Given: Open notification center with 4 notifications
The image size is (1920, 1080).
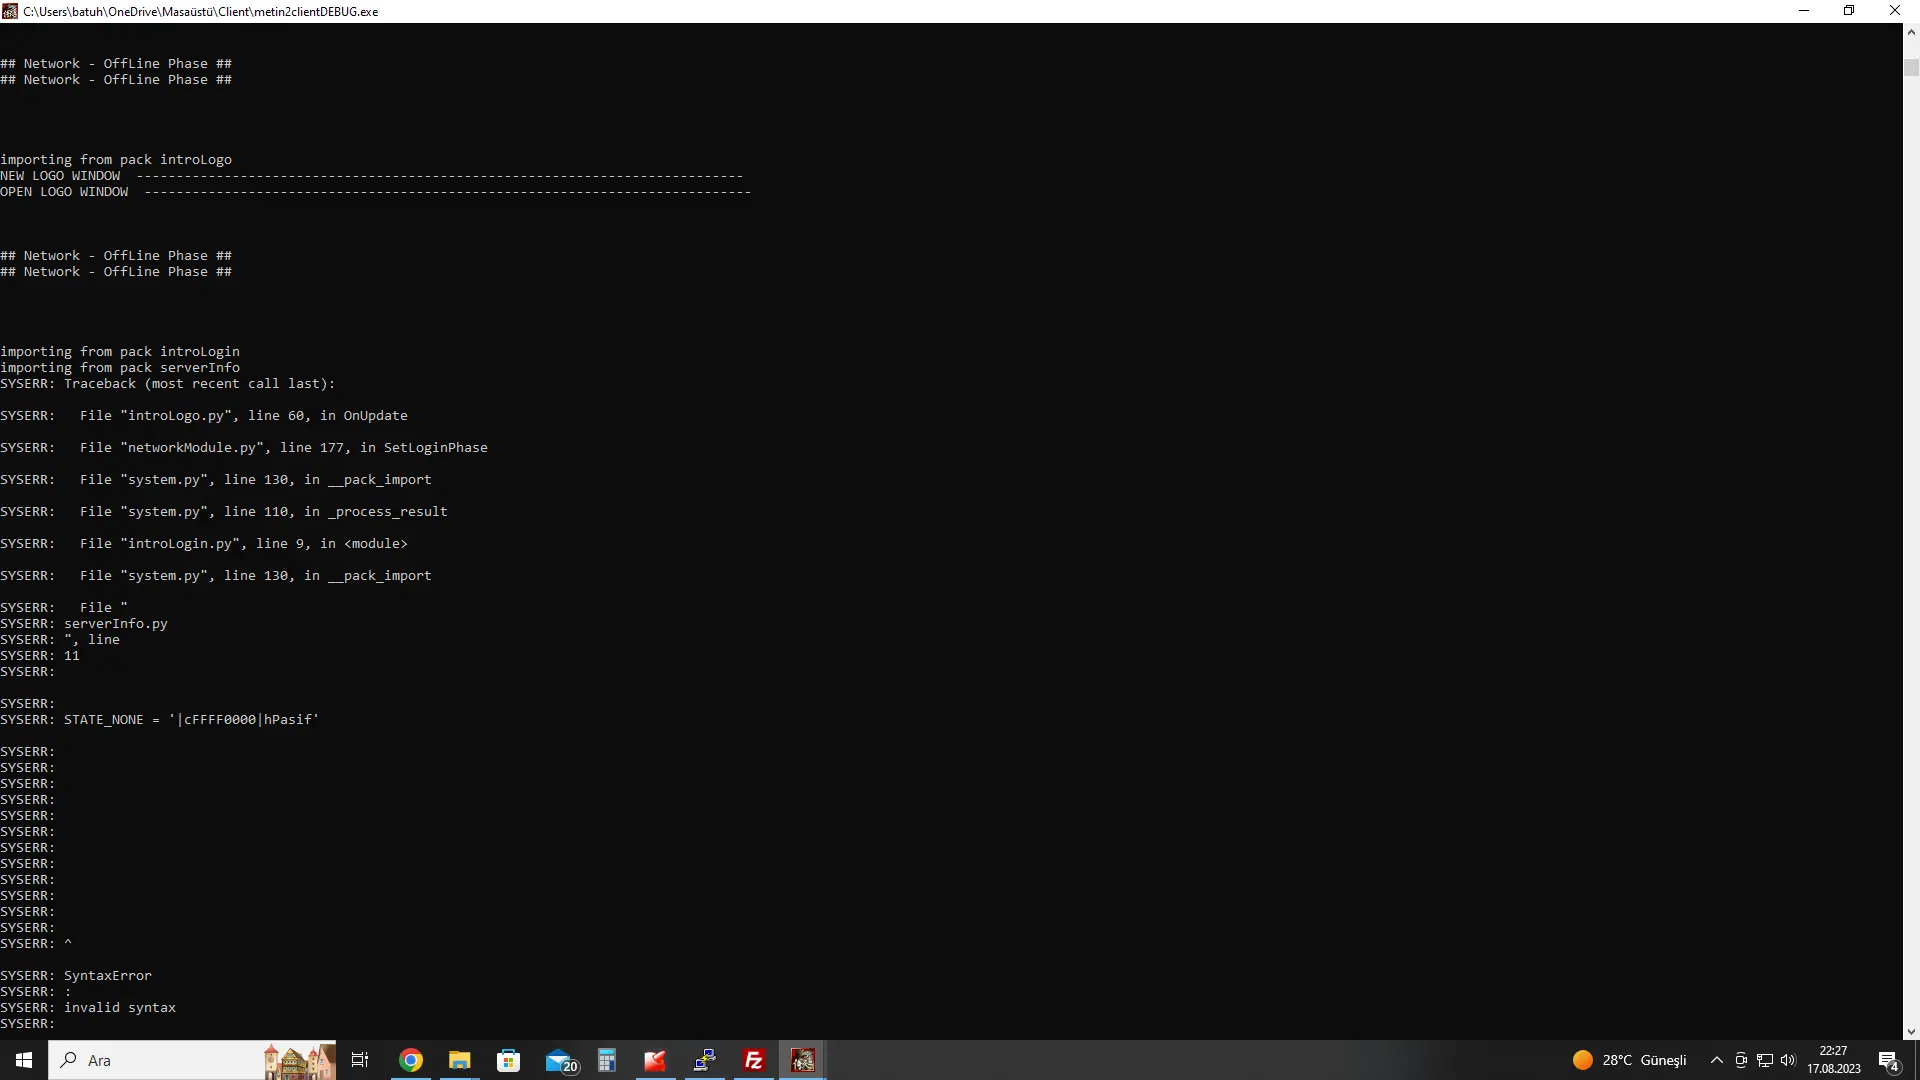Looking at the screenshot, I should 1889,1060.
